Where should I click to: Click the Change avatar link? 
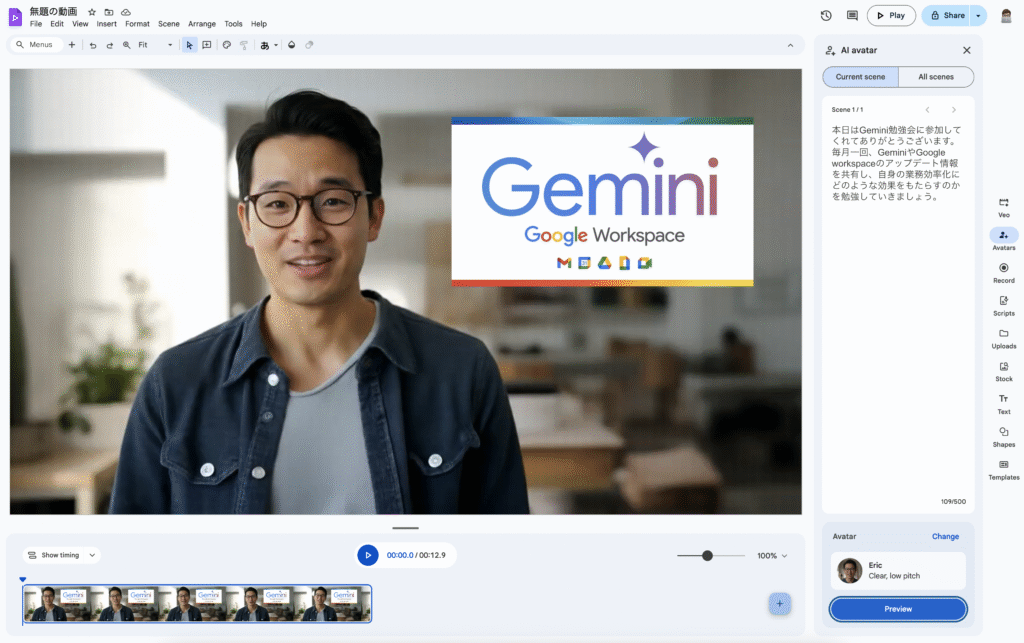pos(945,537)
